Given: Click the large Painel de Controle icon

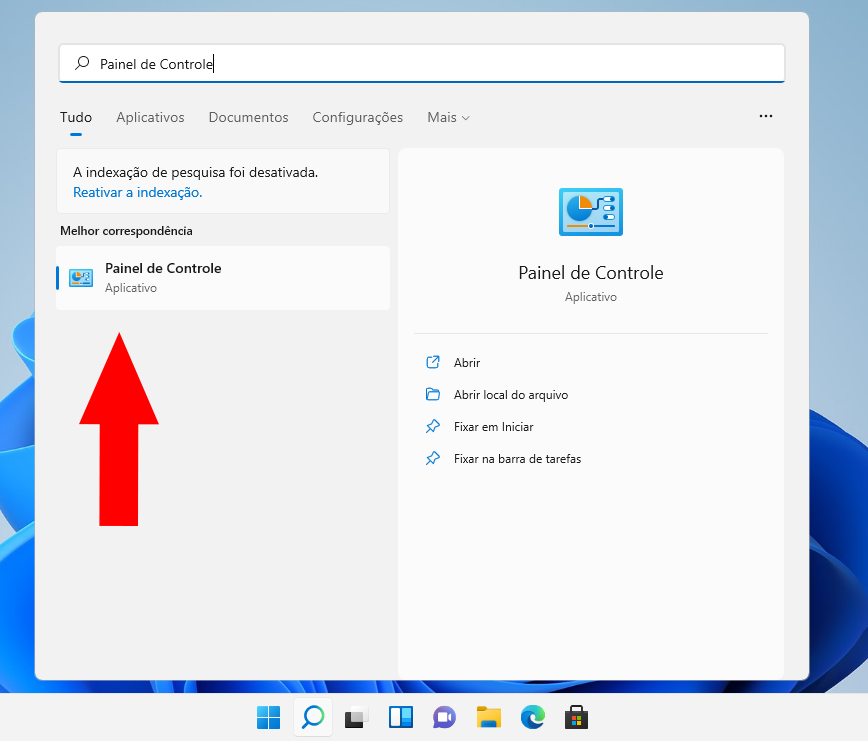Looking at the screenshot, I should coord(590,212).
